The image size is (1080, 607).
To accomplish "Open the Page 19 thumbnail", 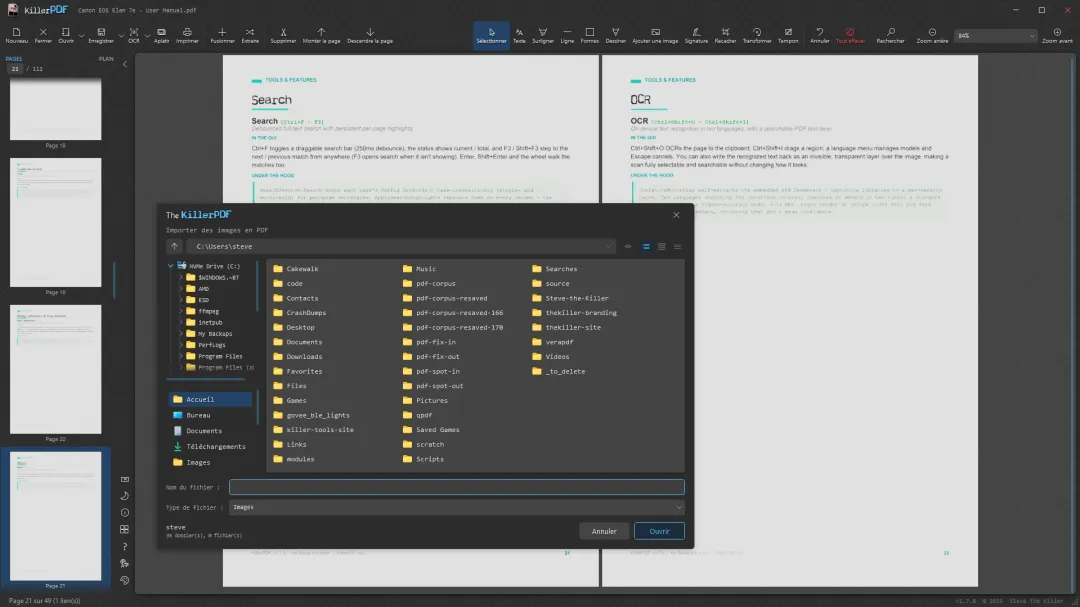I will coord(56,223).
